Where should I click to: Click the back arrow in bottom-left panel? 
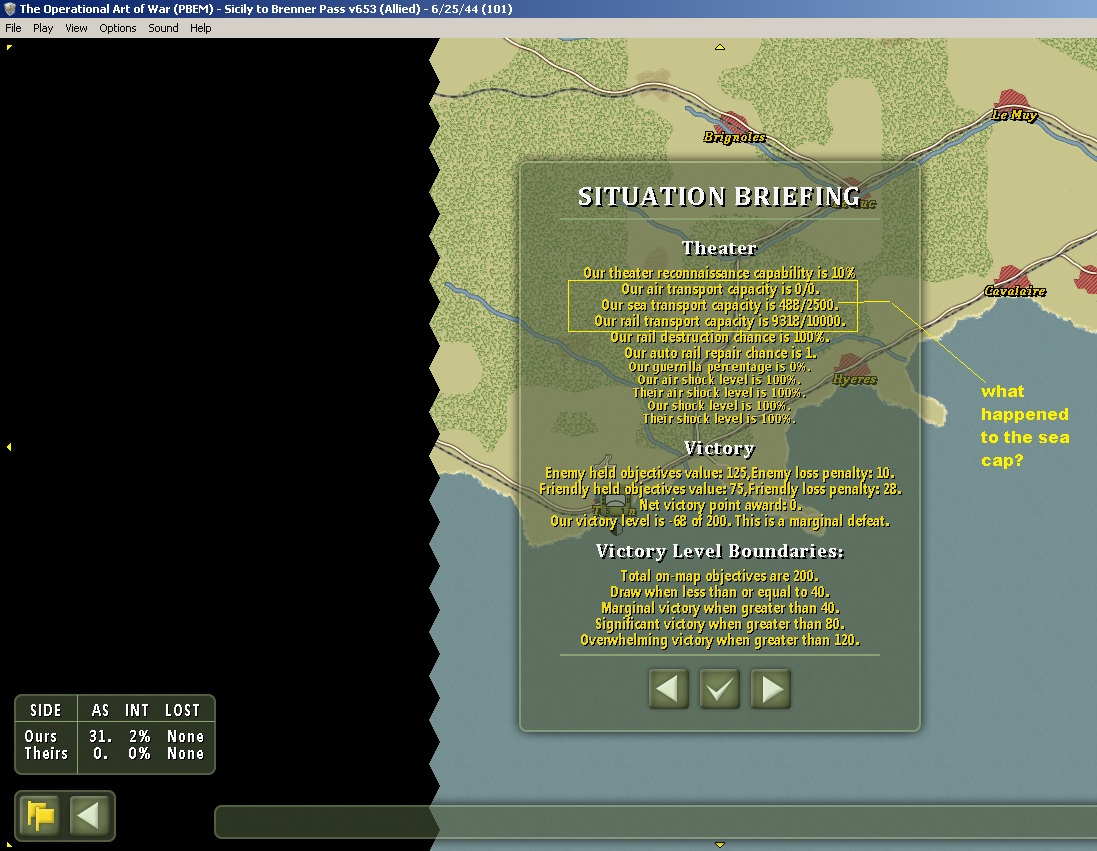point(90,815)
